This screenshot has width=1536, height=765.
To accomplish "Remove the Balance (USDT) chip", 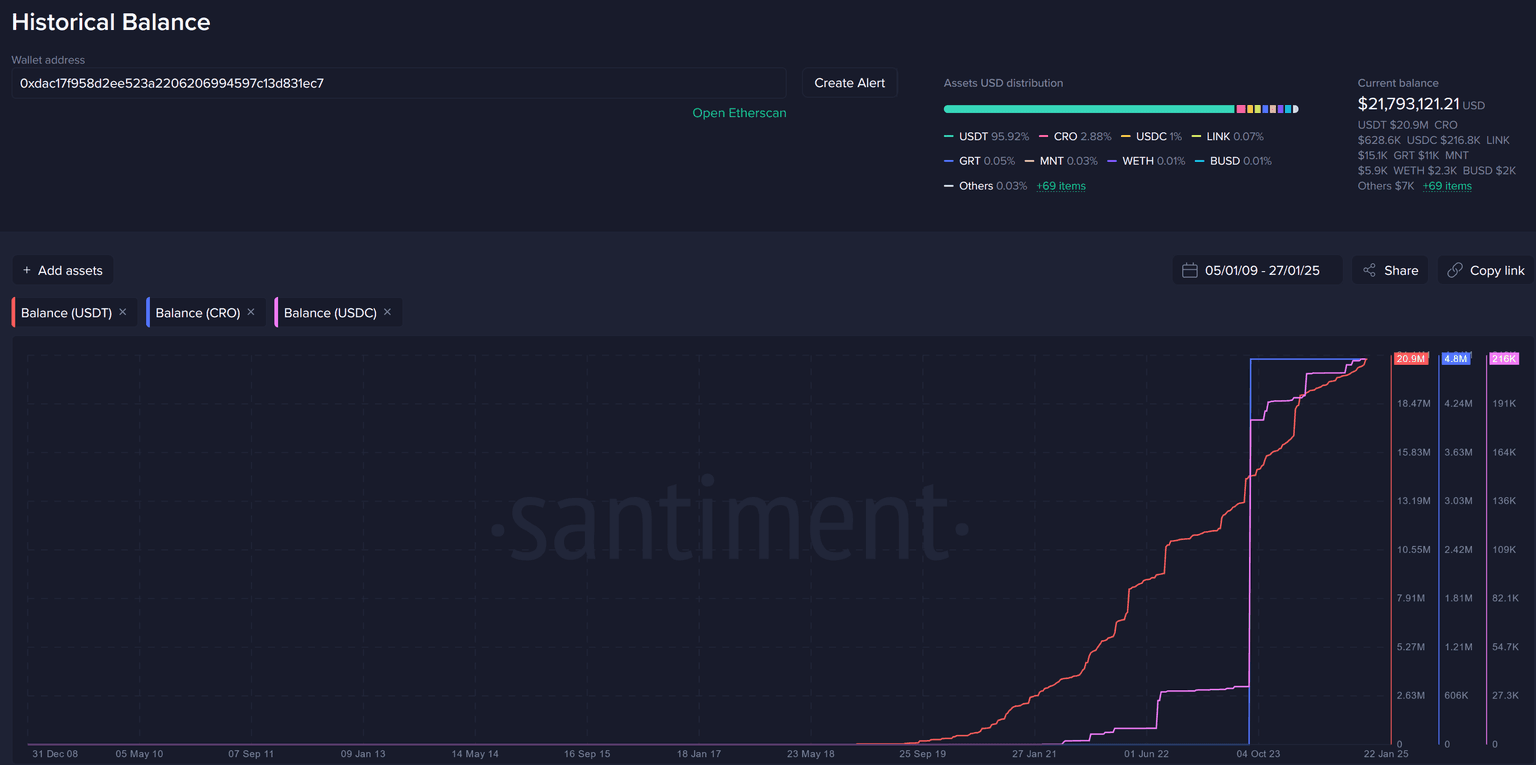I will 123,312.
